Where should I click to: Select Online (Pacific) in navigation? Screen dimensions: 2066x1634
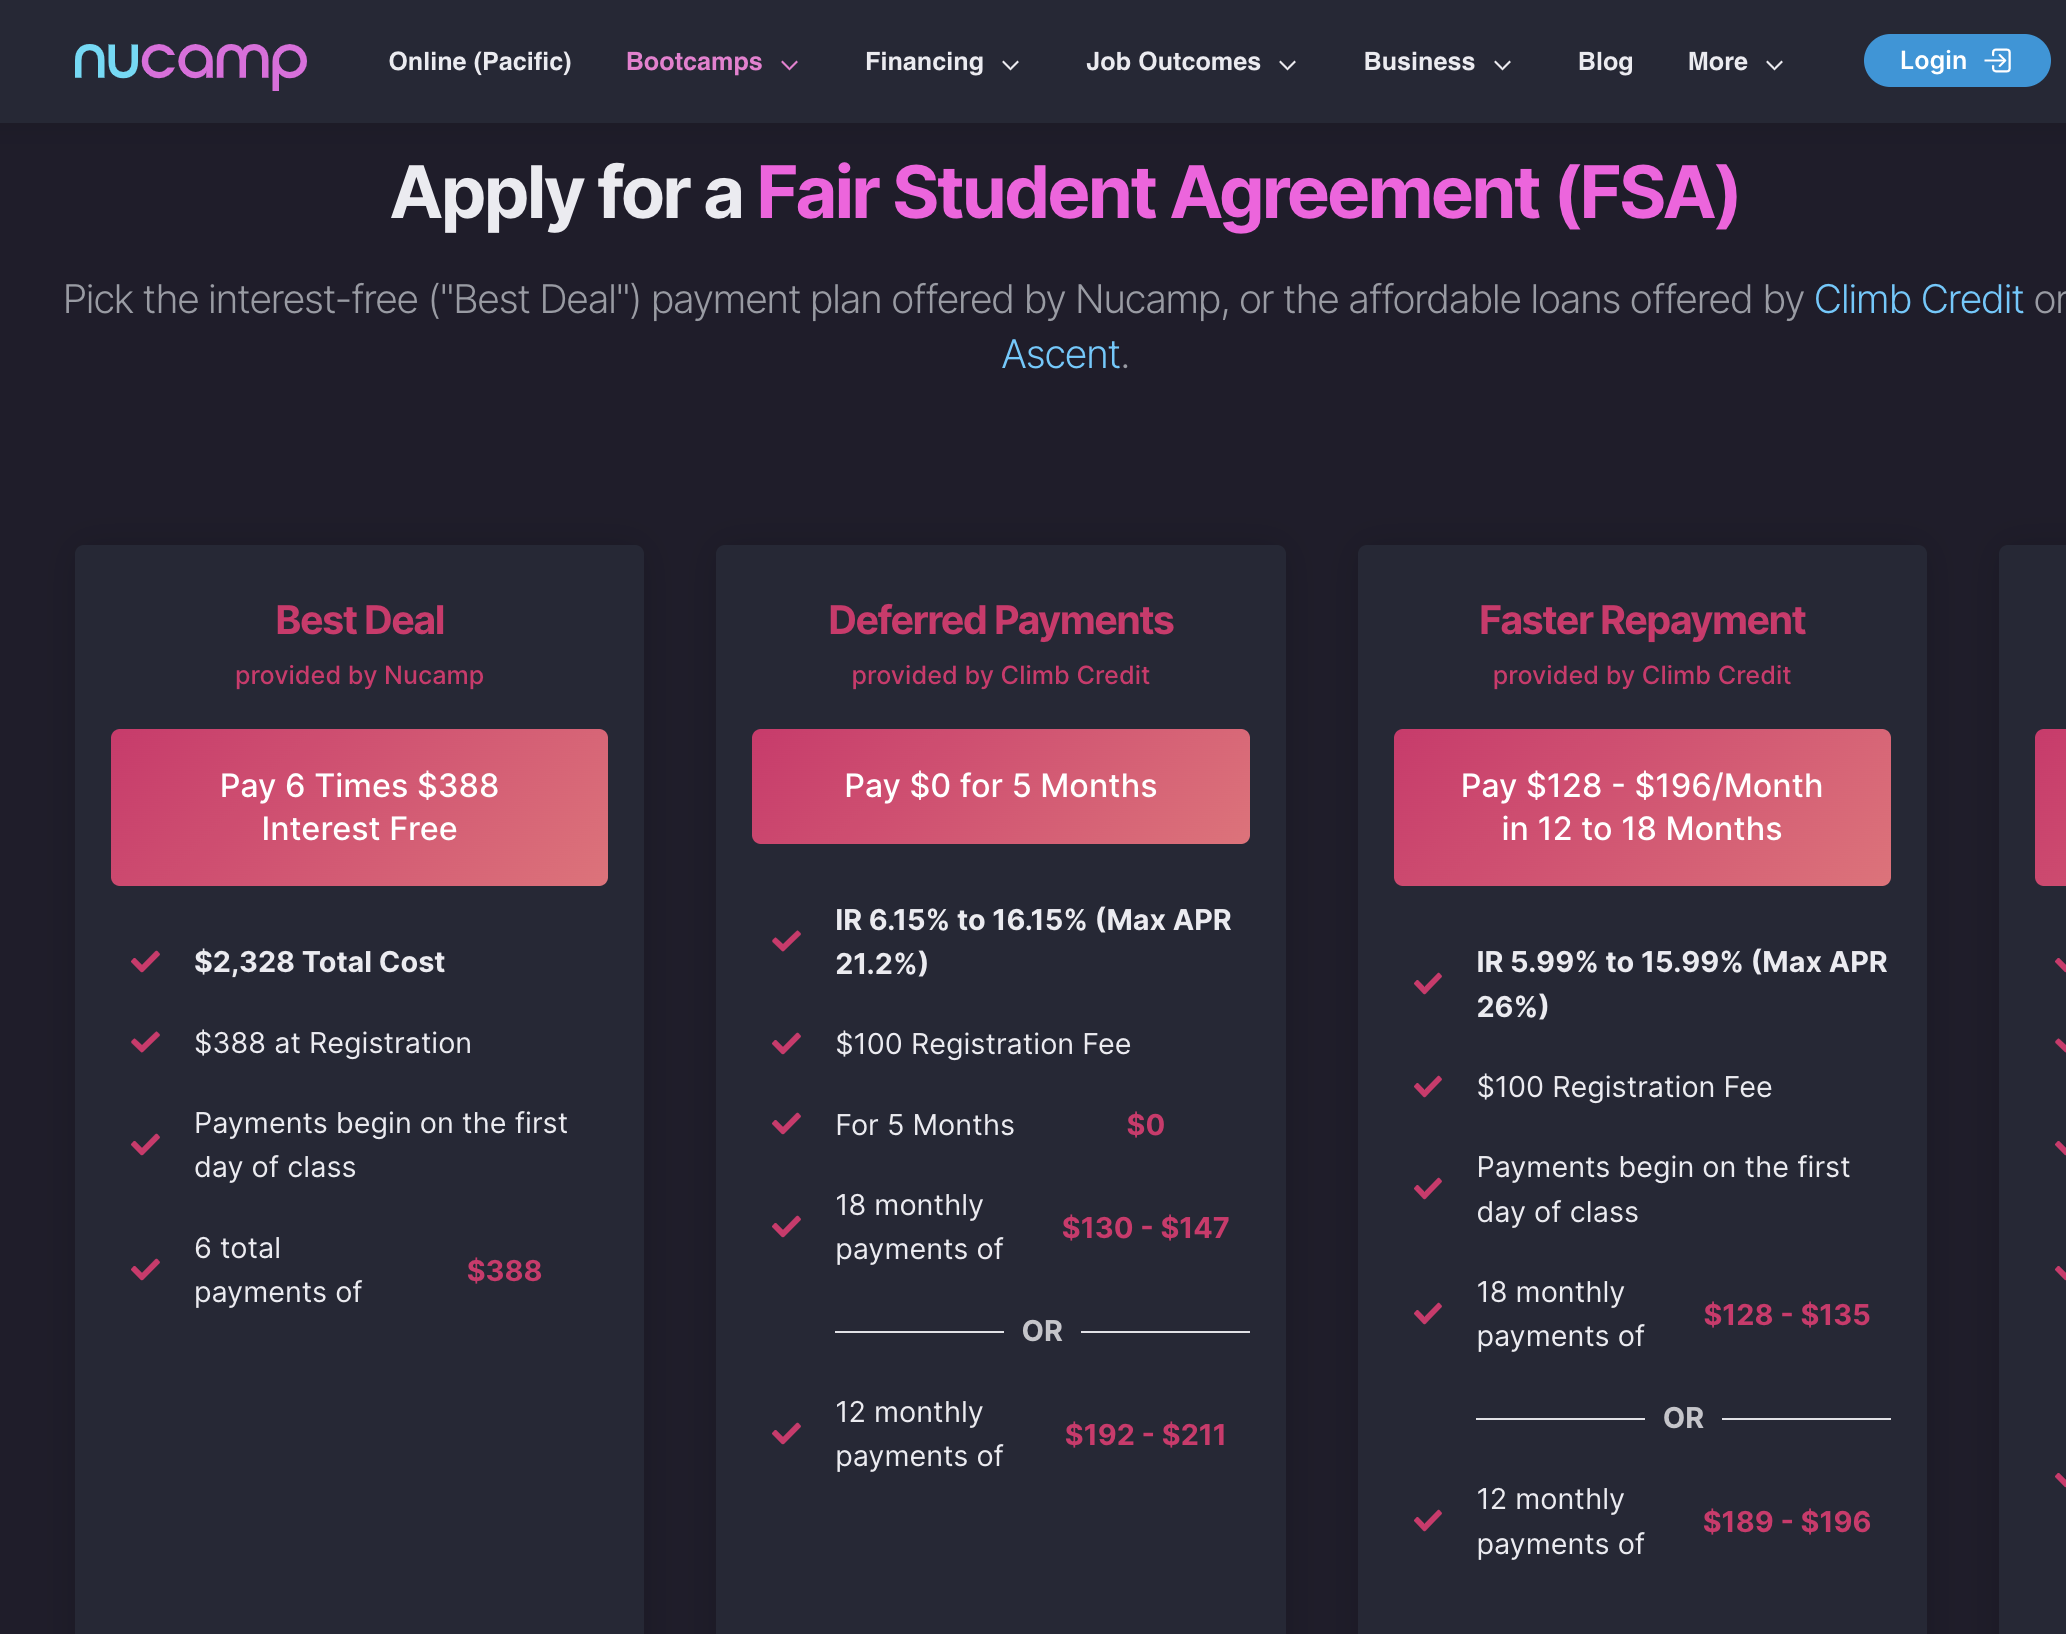click(480, 62)
